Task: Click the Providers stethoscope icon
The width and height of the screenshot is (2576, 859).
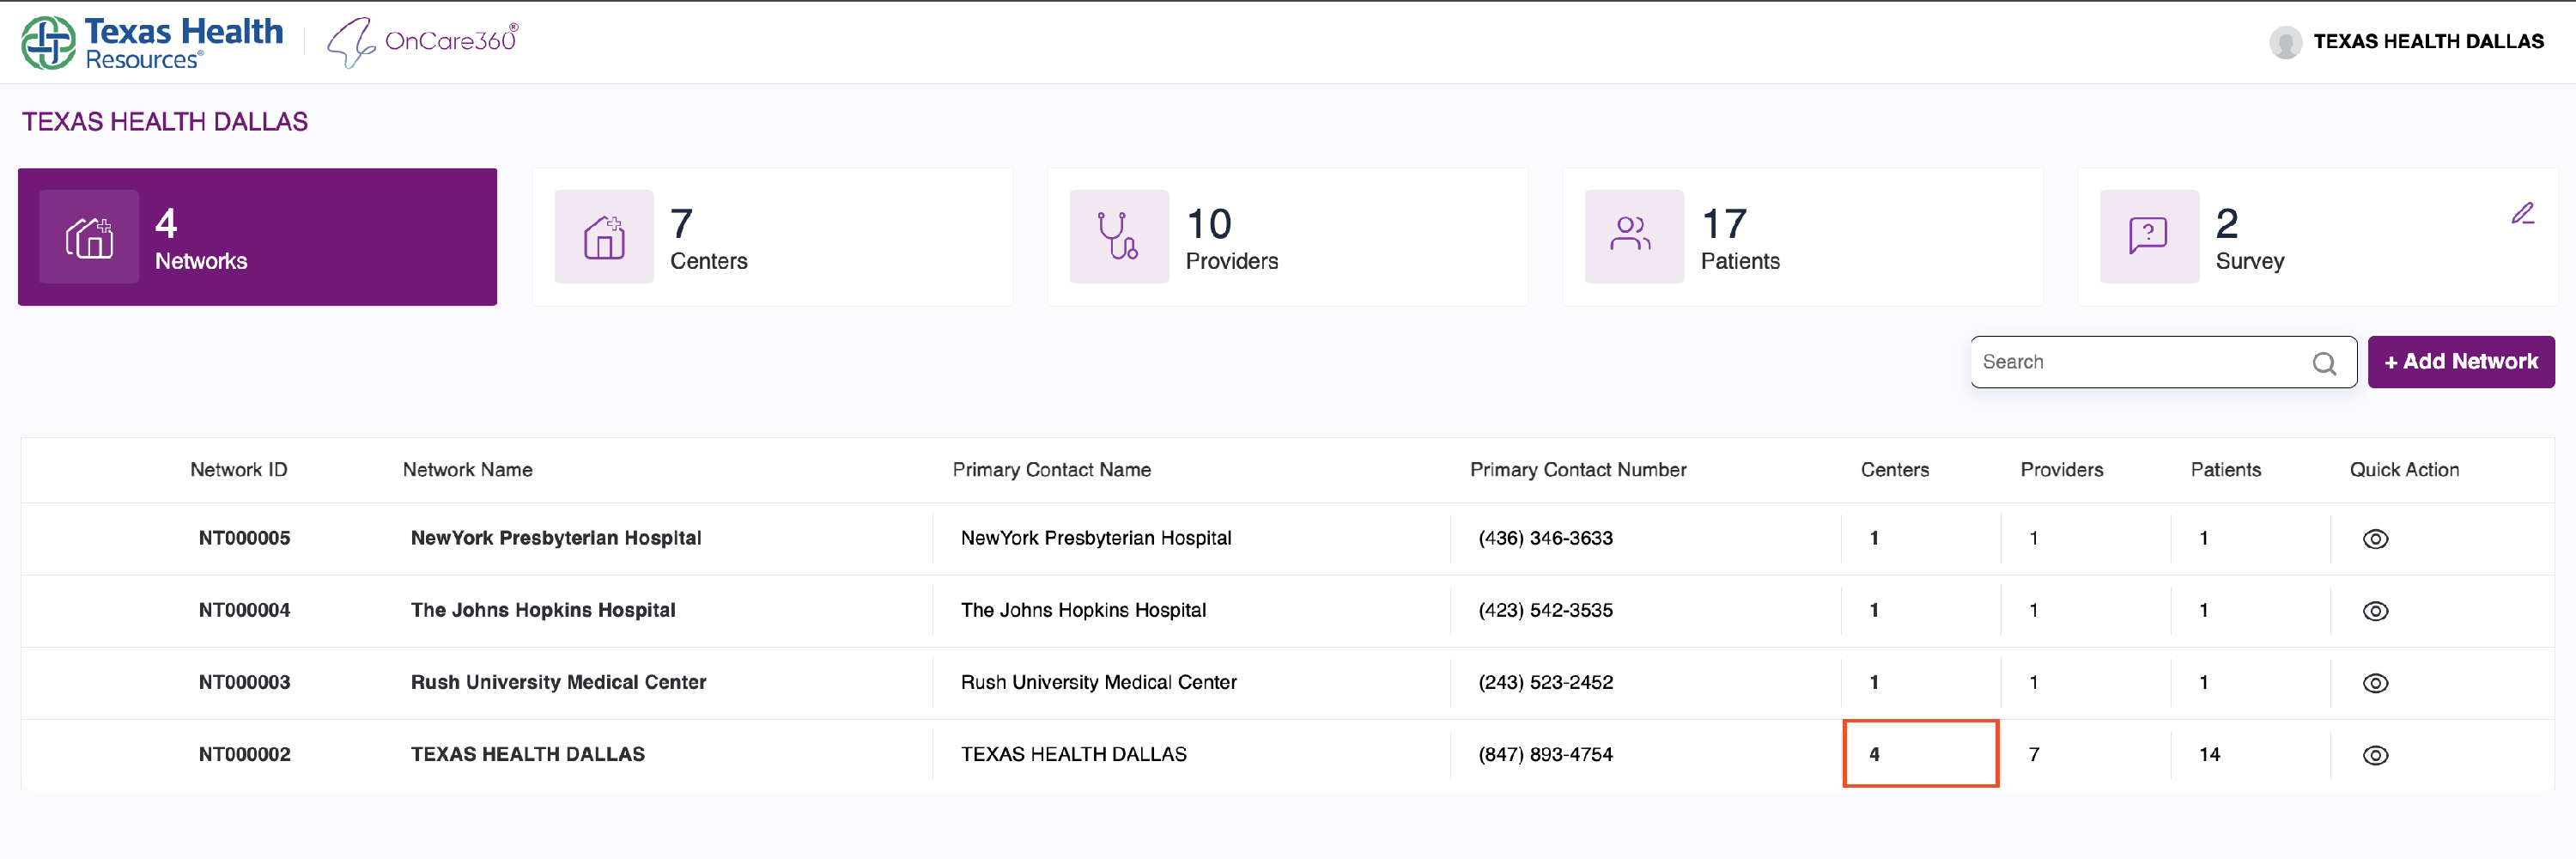Action: [1119, 237]
